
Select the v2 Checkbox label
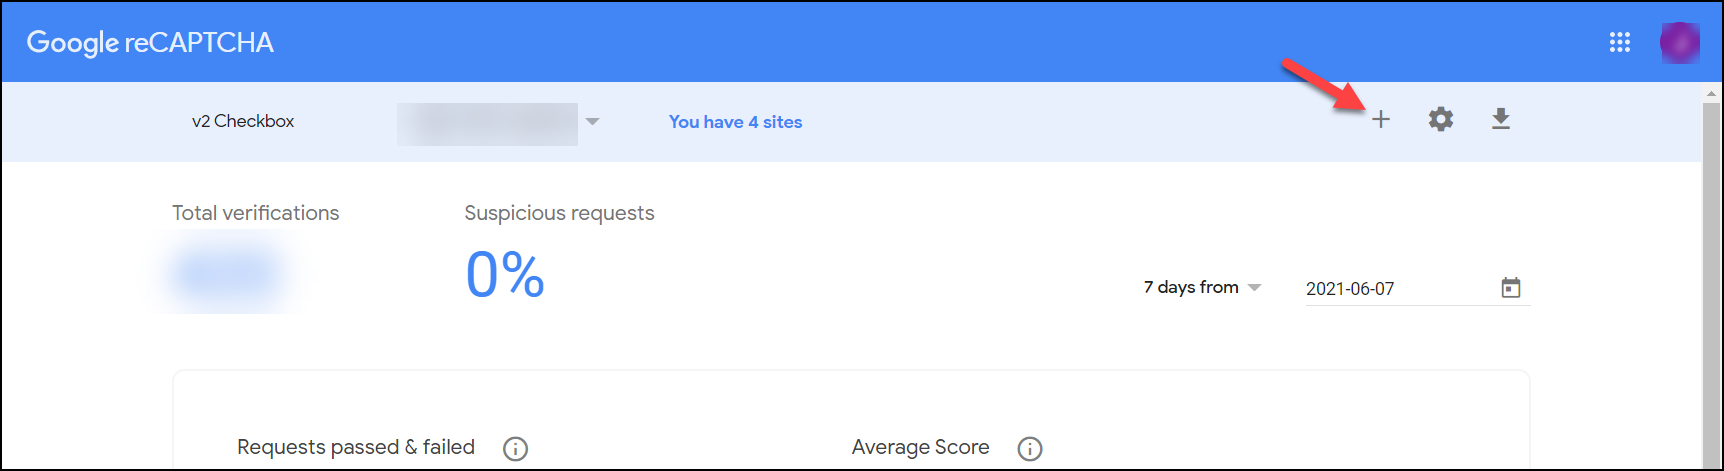pos(243,121)
